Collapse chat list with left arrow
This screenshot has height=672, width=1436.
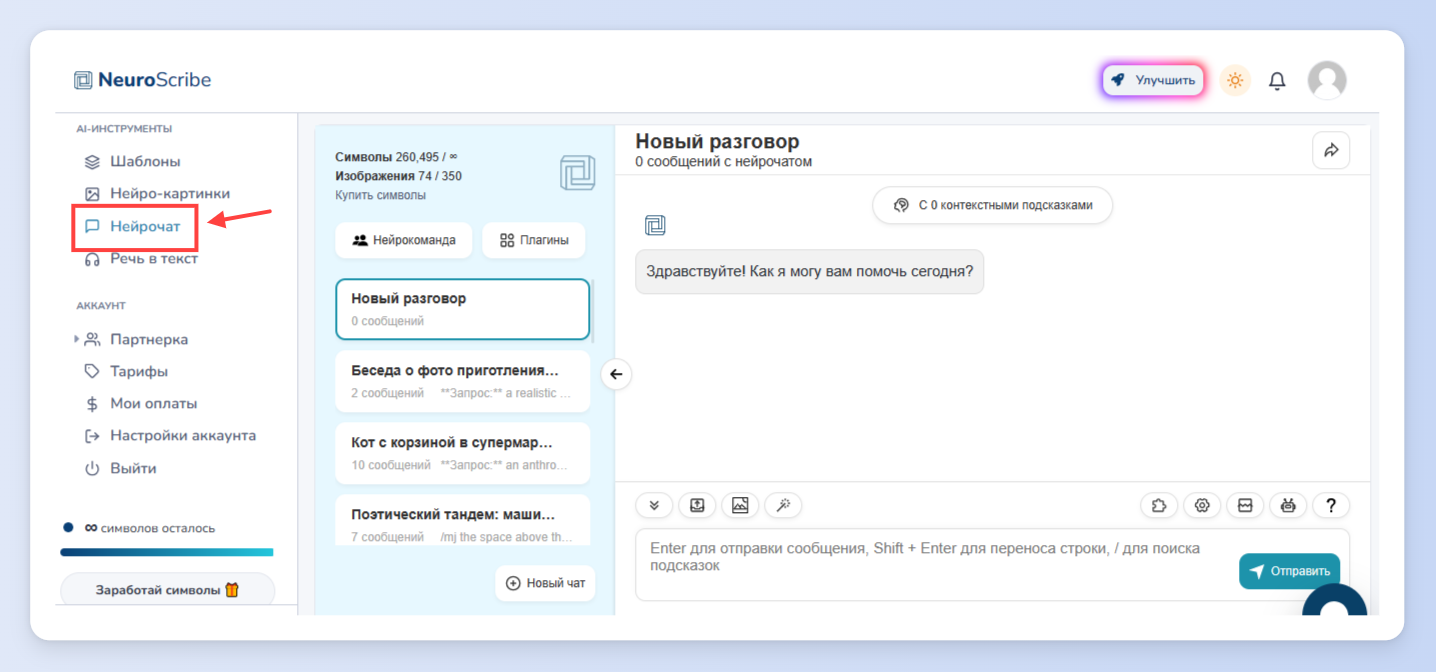point(616,374)
